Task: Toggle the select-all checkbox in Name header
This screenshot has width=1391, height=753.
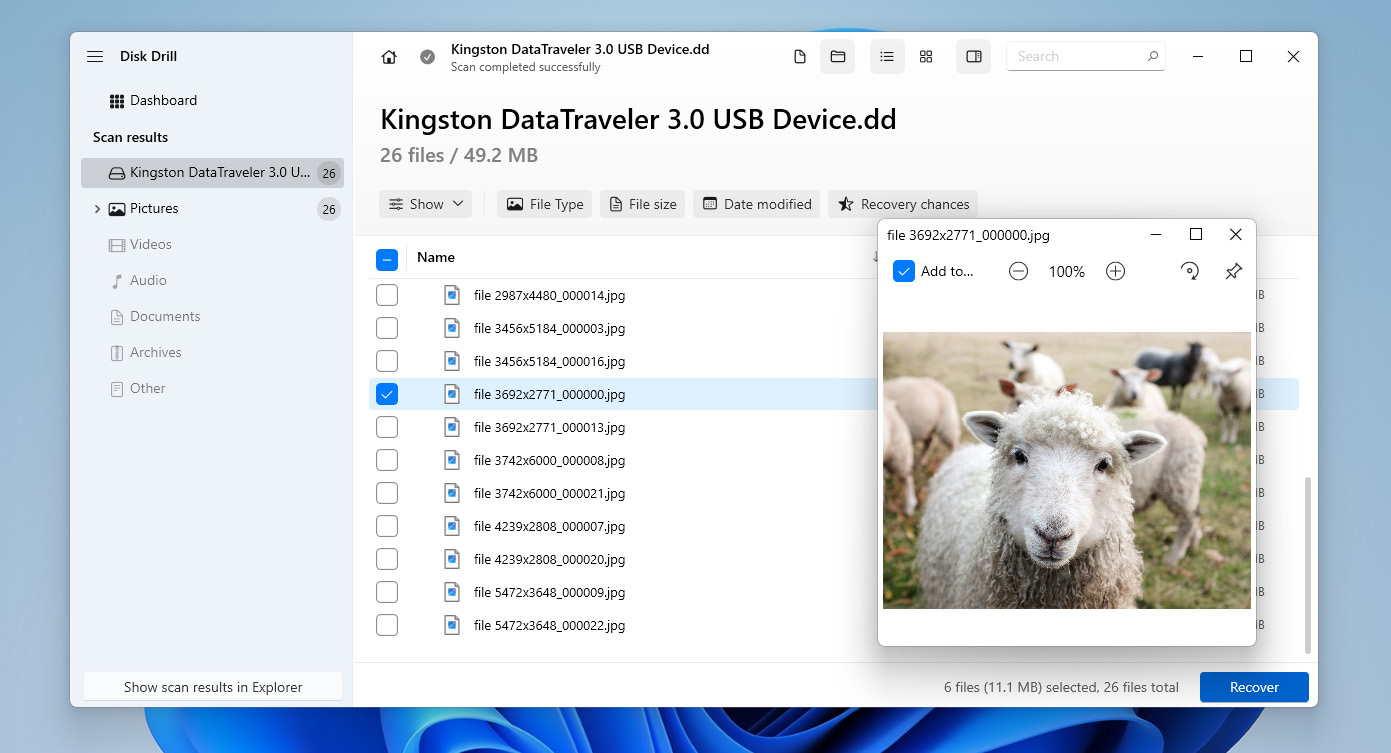Action: [x=387, y=260]
